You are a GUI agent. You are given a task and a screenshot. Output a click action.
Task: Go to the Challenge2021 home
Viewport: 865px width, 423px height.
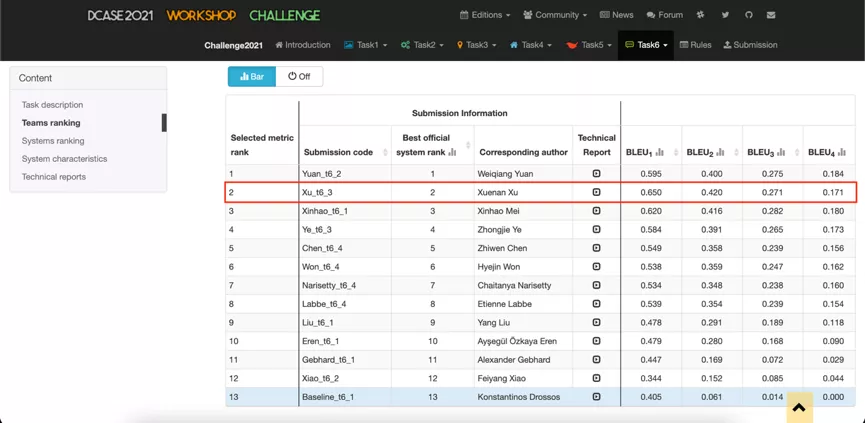[233, 45]
